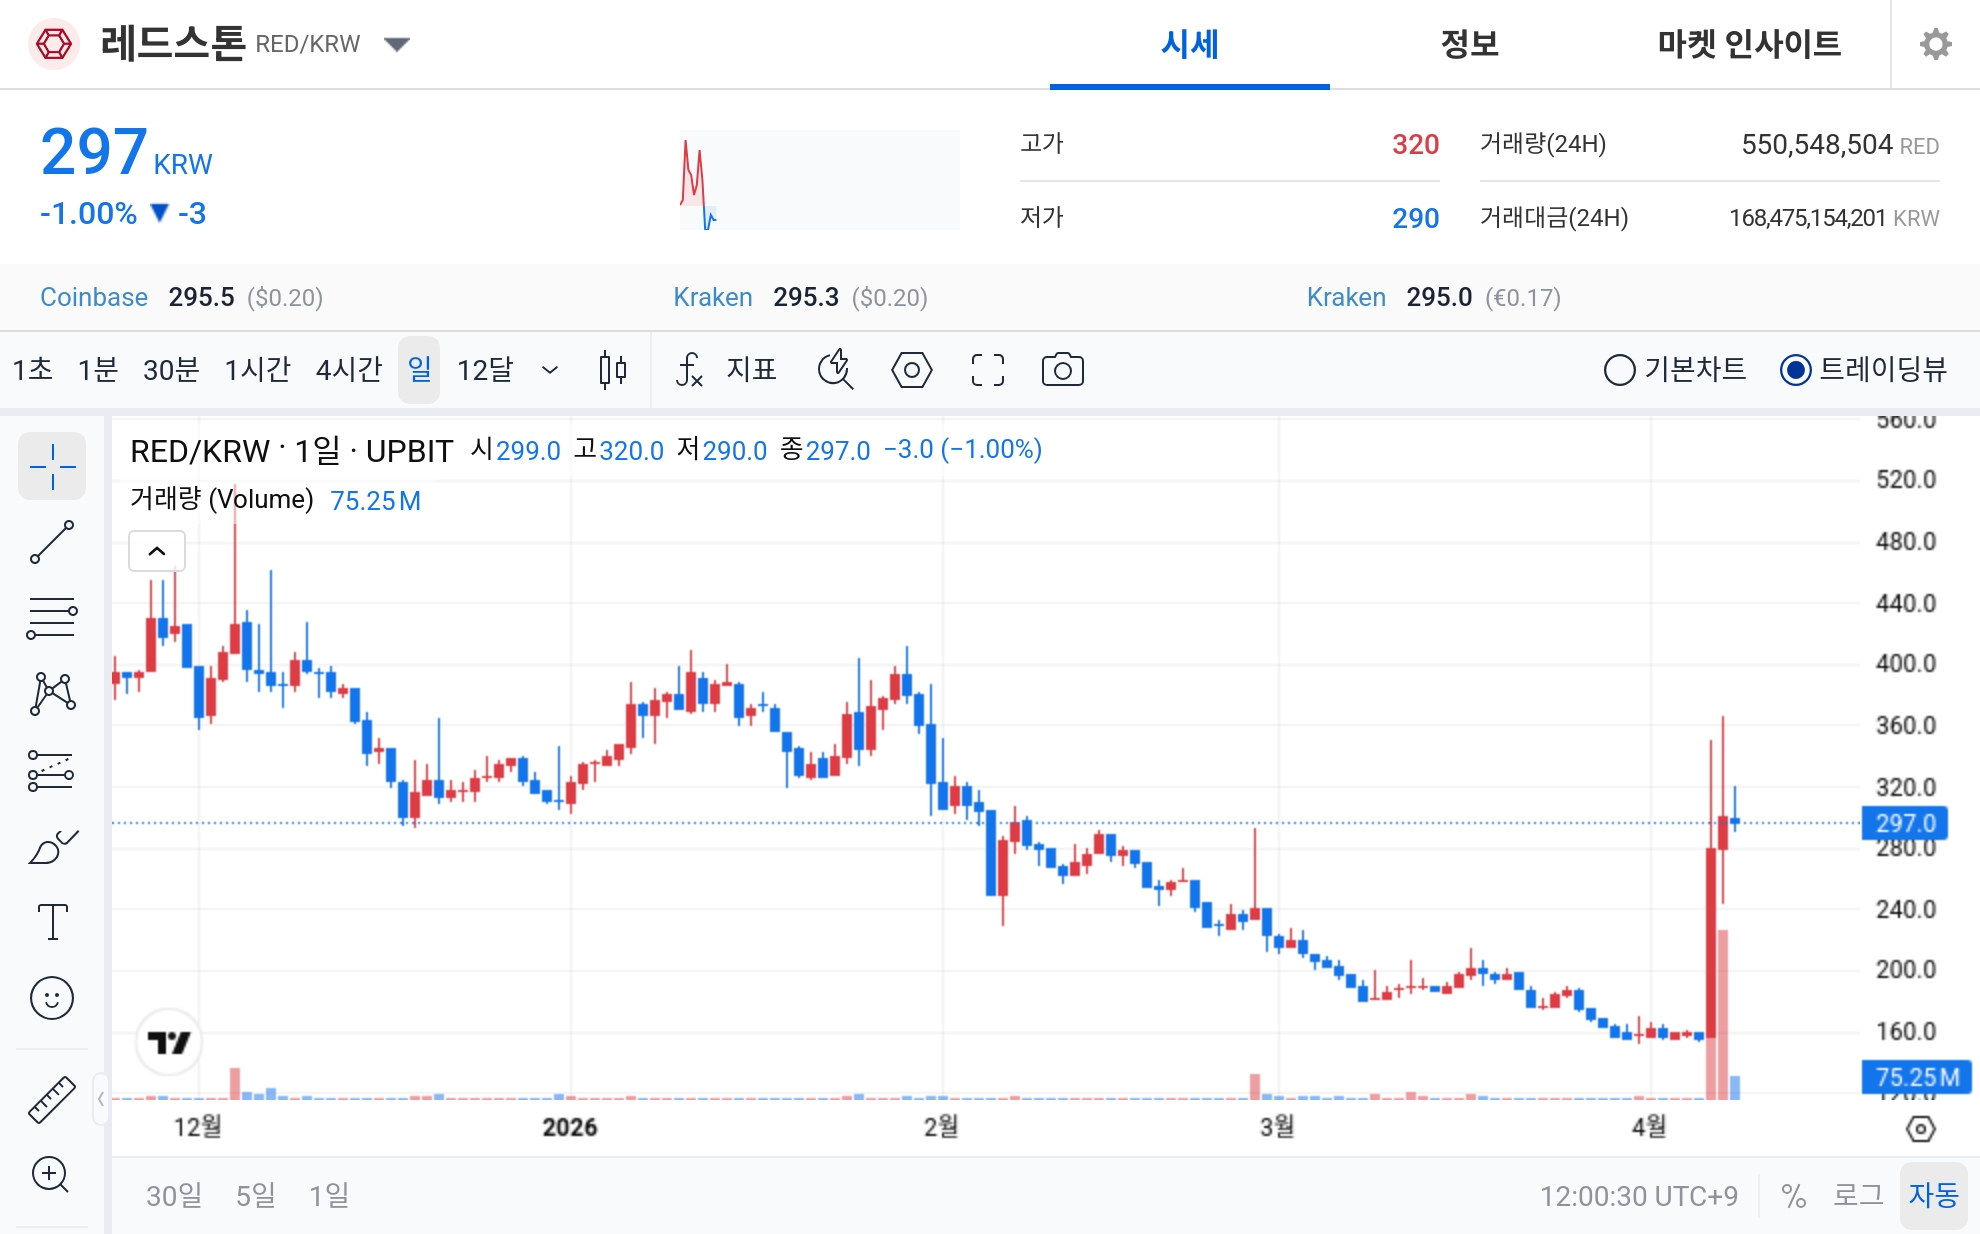The image size is (1980, 1234).
Task: Switch to the 정보 tab
Action: click(x=1469, y=44)
